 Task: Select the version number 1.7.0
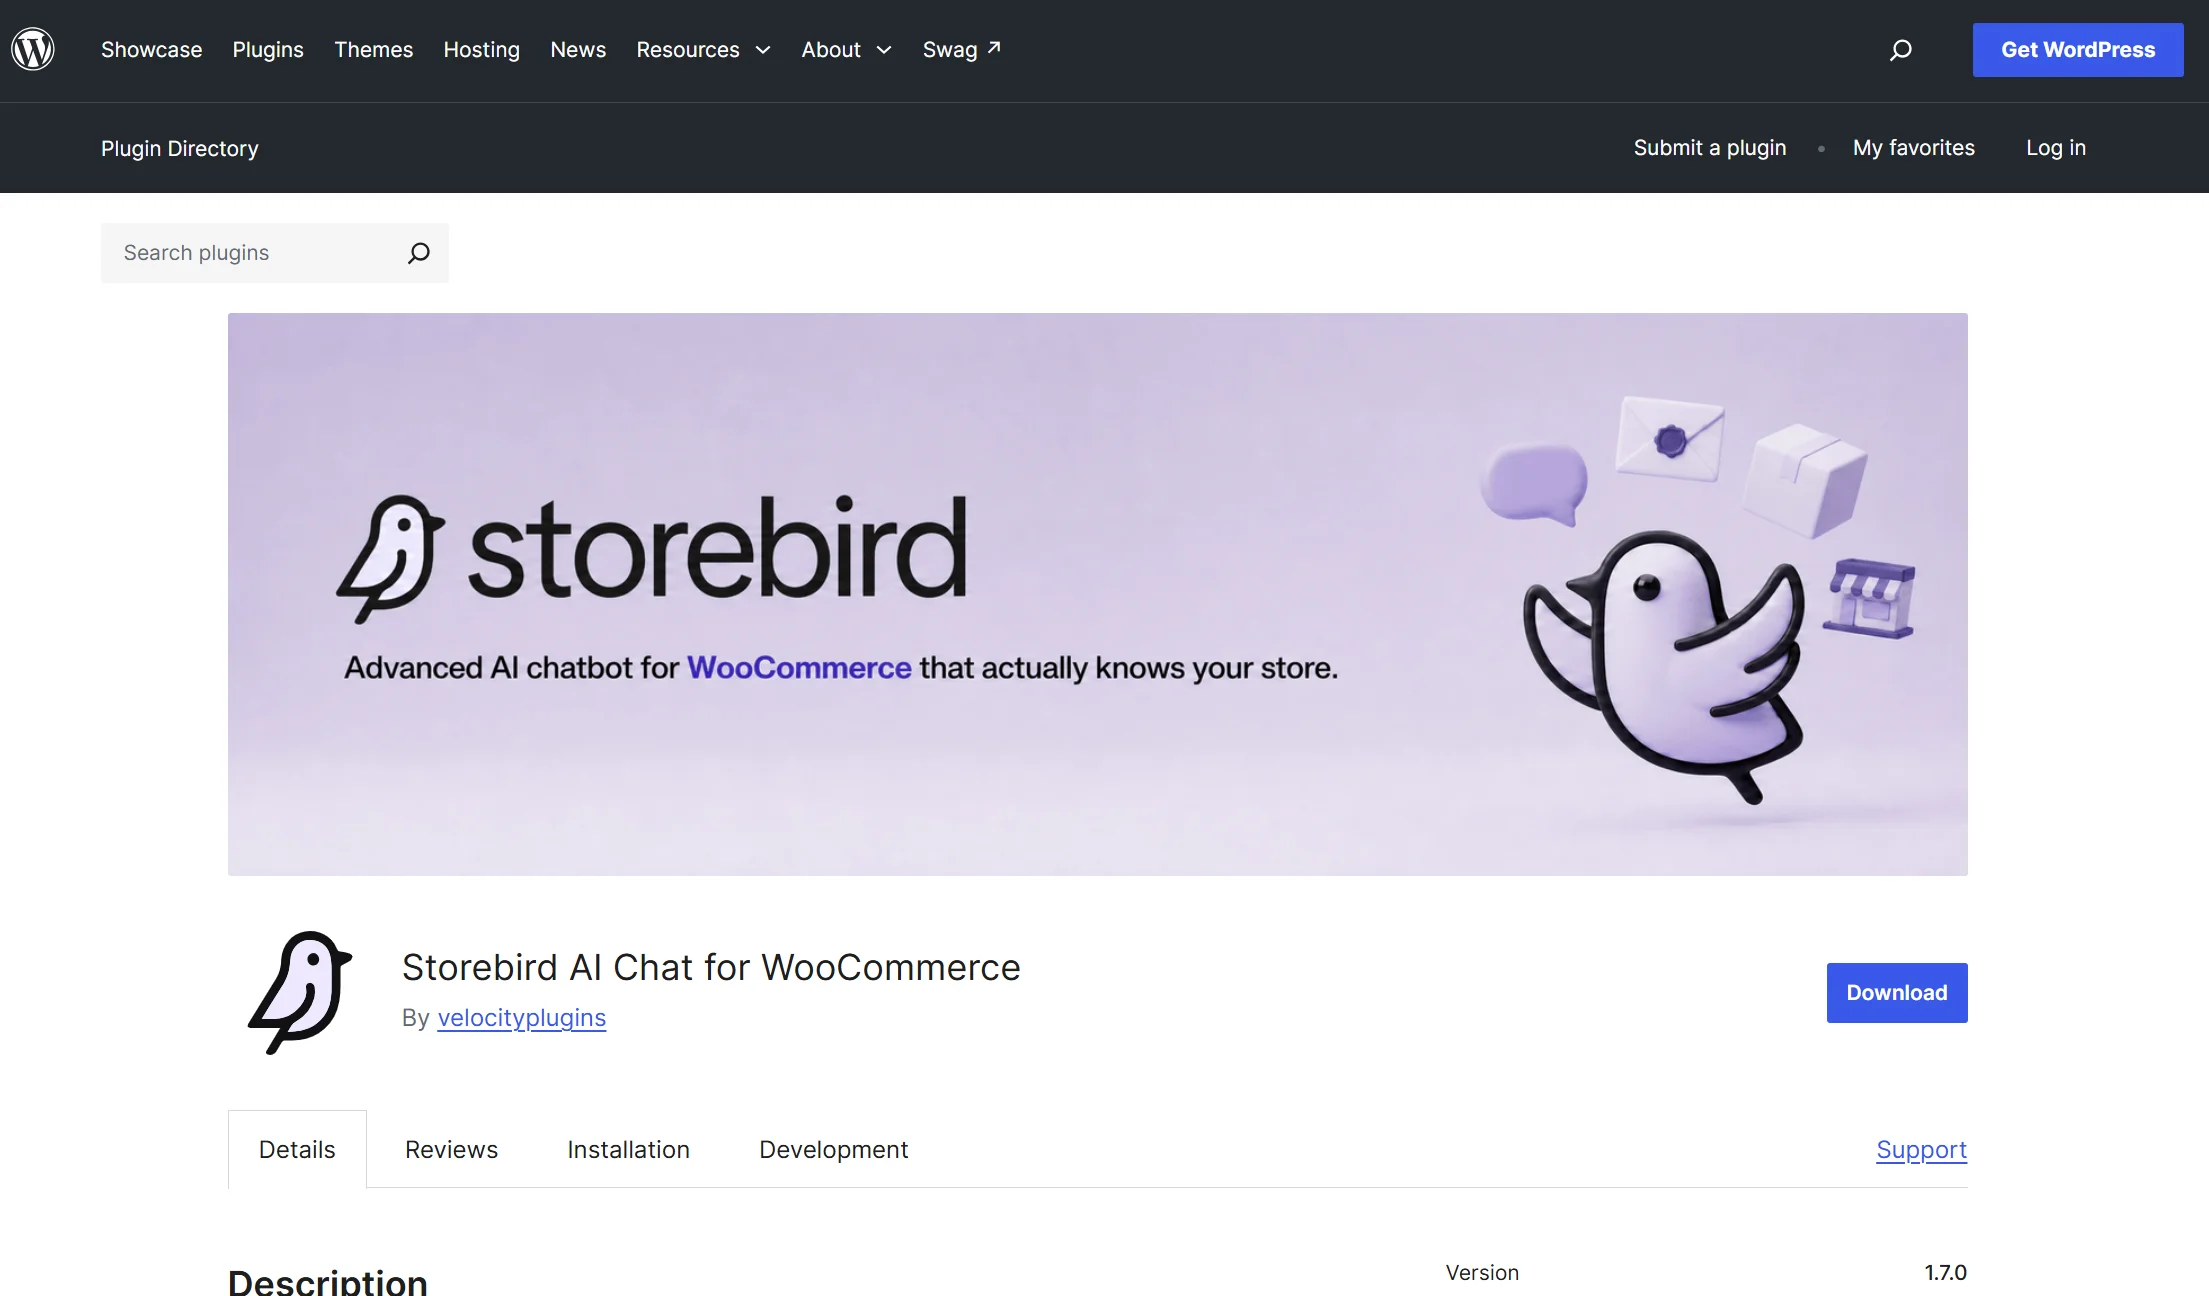(1945, 1272)
